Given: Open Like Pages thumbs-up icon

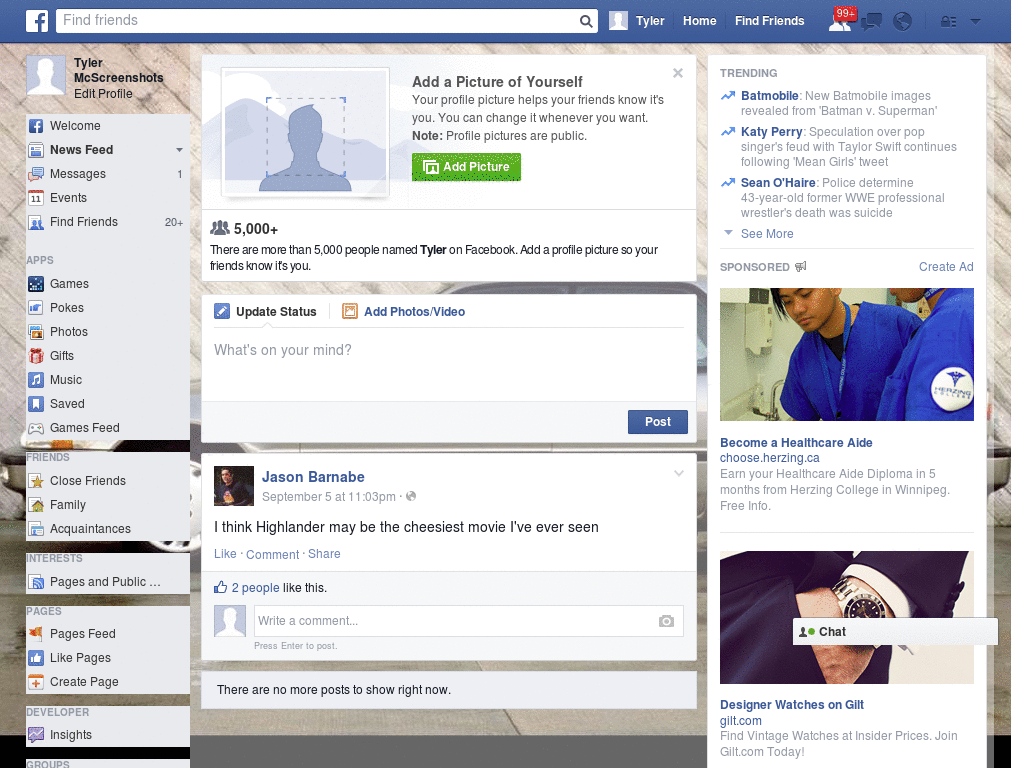Looking at the screenshot, I should point(36,658).
